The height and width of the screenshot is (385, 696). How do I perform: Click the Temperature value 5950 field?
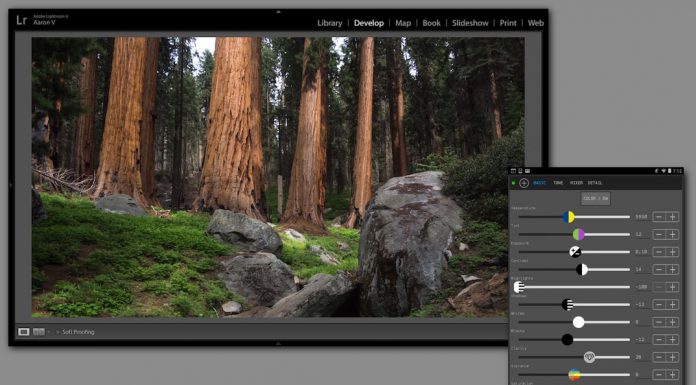(x=641, y=217)
